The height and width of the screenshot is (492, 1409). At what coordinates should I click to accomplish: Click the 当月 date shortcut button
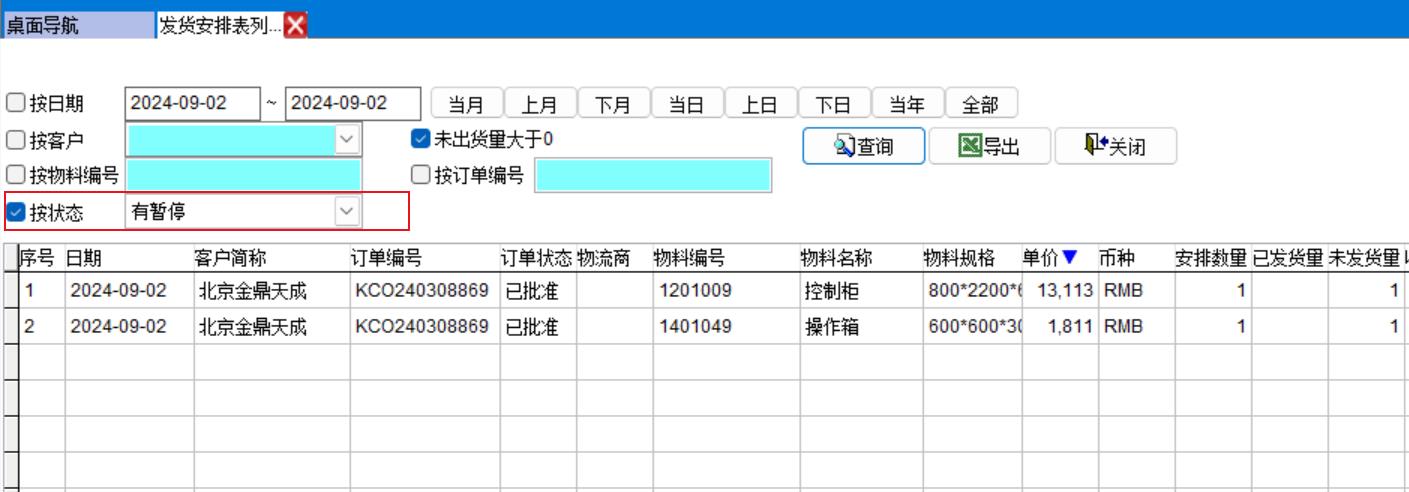(466, 104)
